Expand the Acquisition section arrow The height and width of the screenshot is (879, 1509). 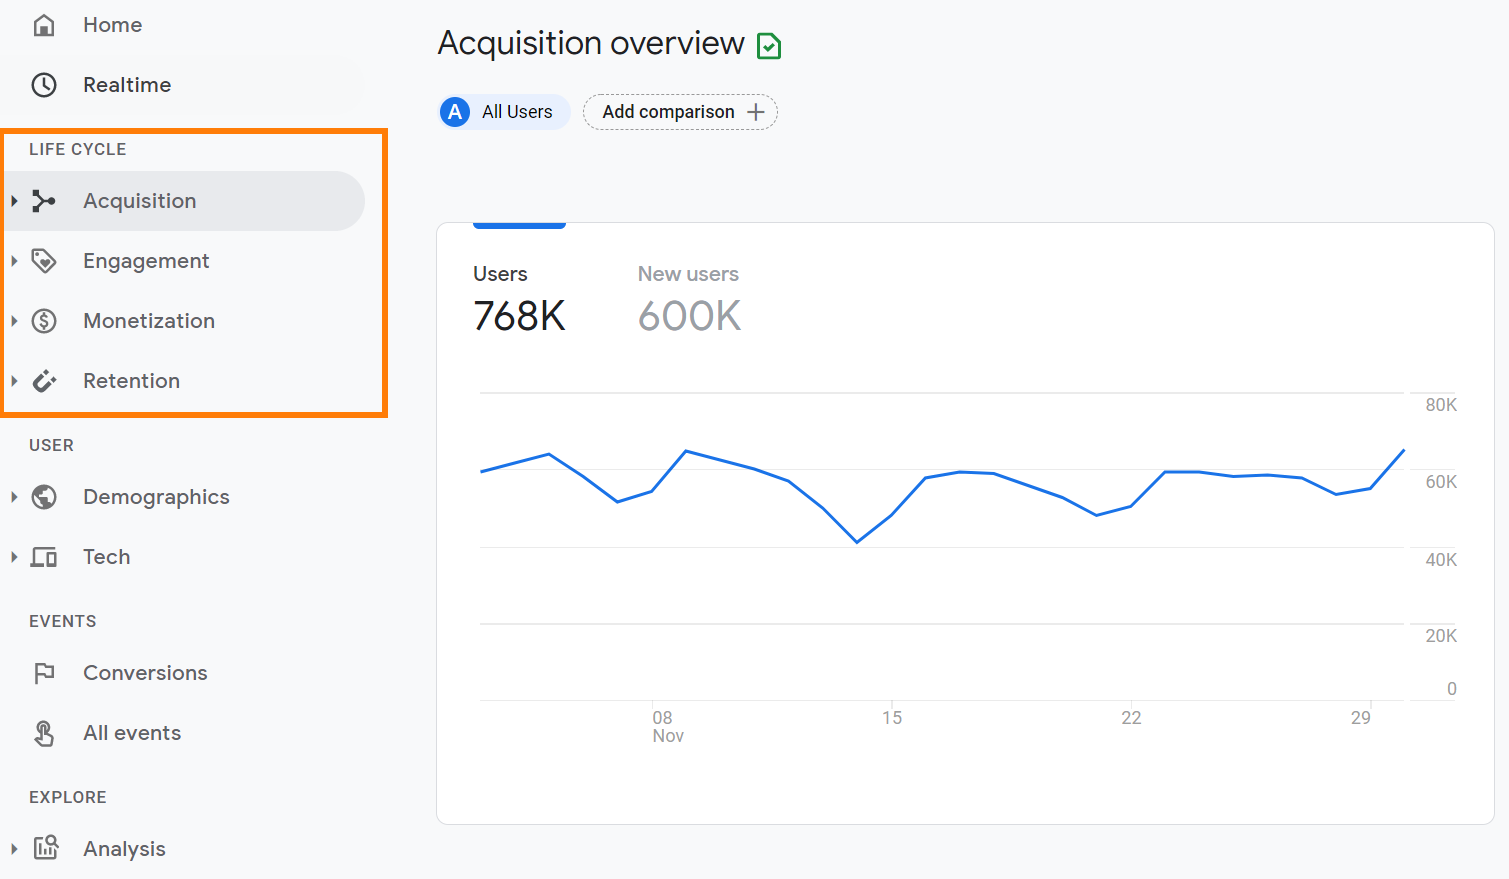pos(14,201)
